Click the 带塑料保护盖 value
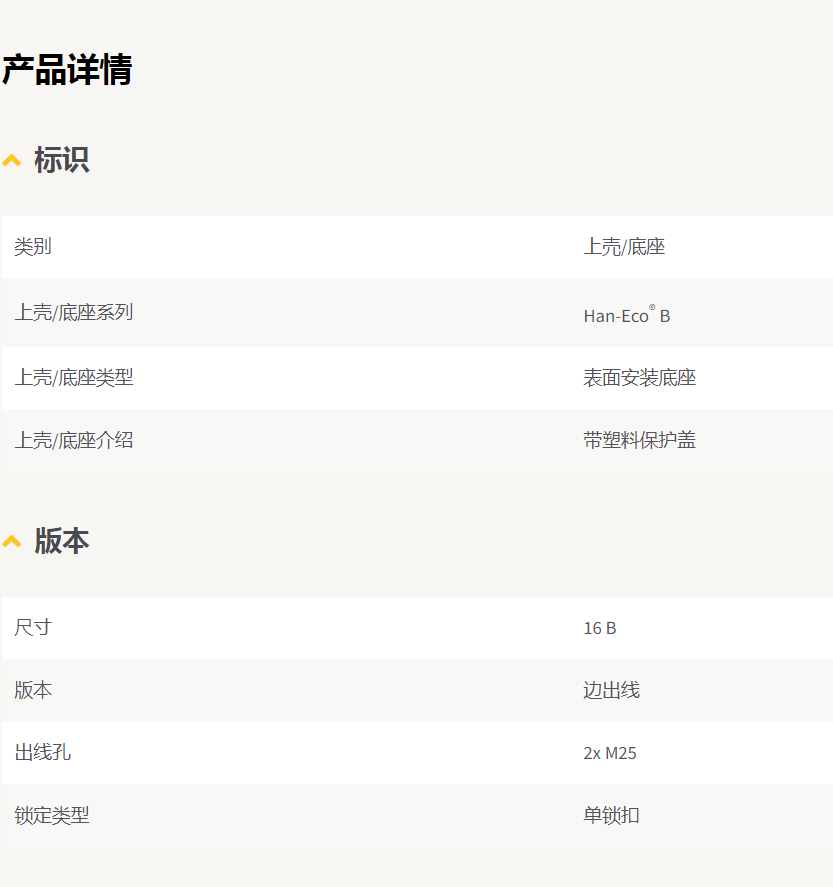The image size is (833, 887). pyautogui.click(x=639, y=440)
